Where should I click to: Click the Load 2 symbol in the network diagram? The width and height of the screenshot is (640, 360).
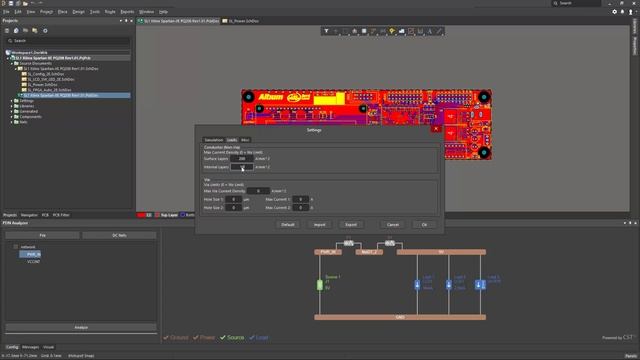(x=449, y=284)
